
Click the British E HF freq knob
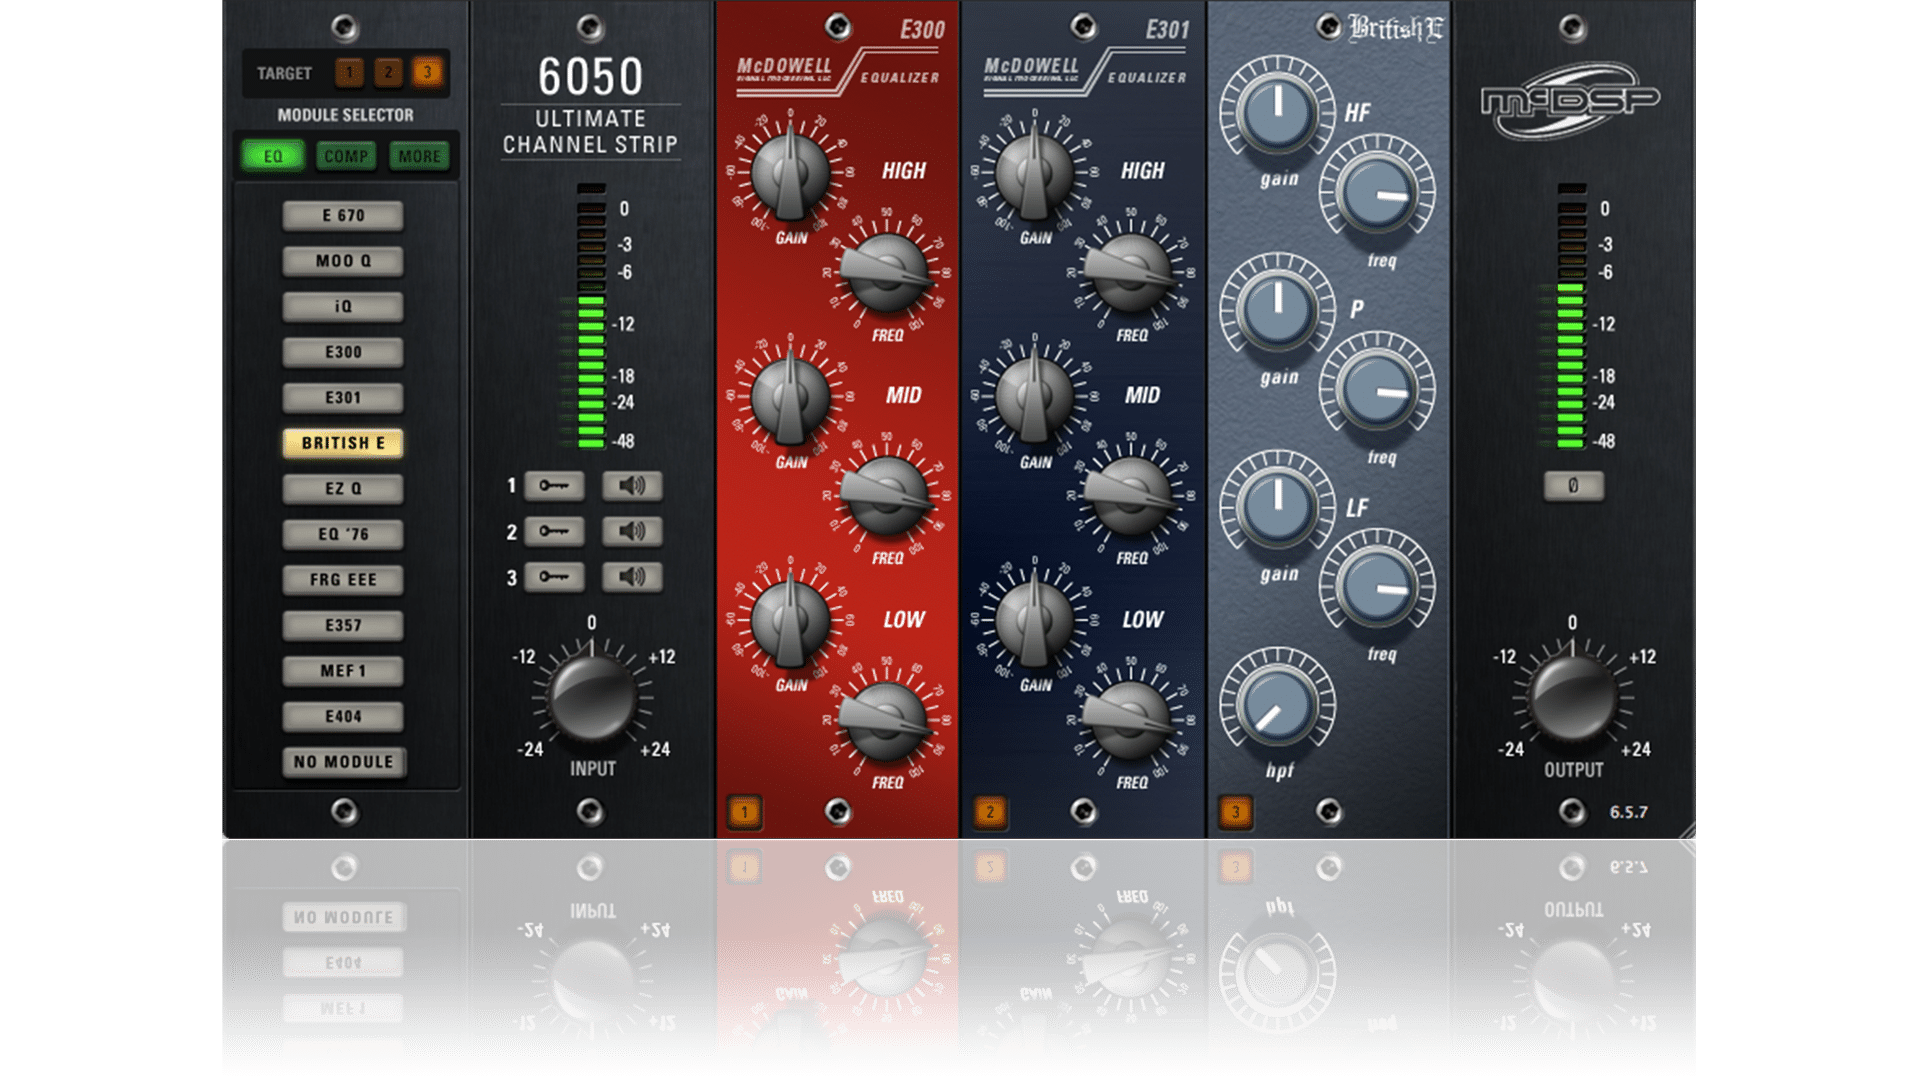(x=1377, y=193)
